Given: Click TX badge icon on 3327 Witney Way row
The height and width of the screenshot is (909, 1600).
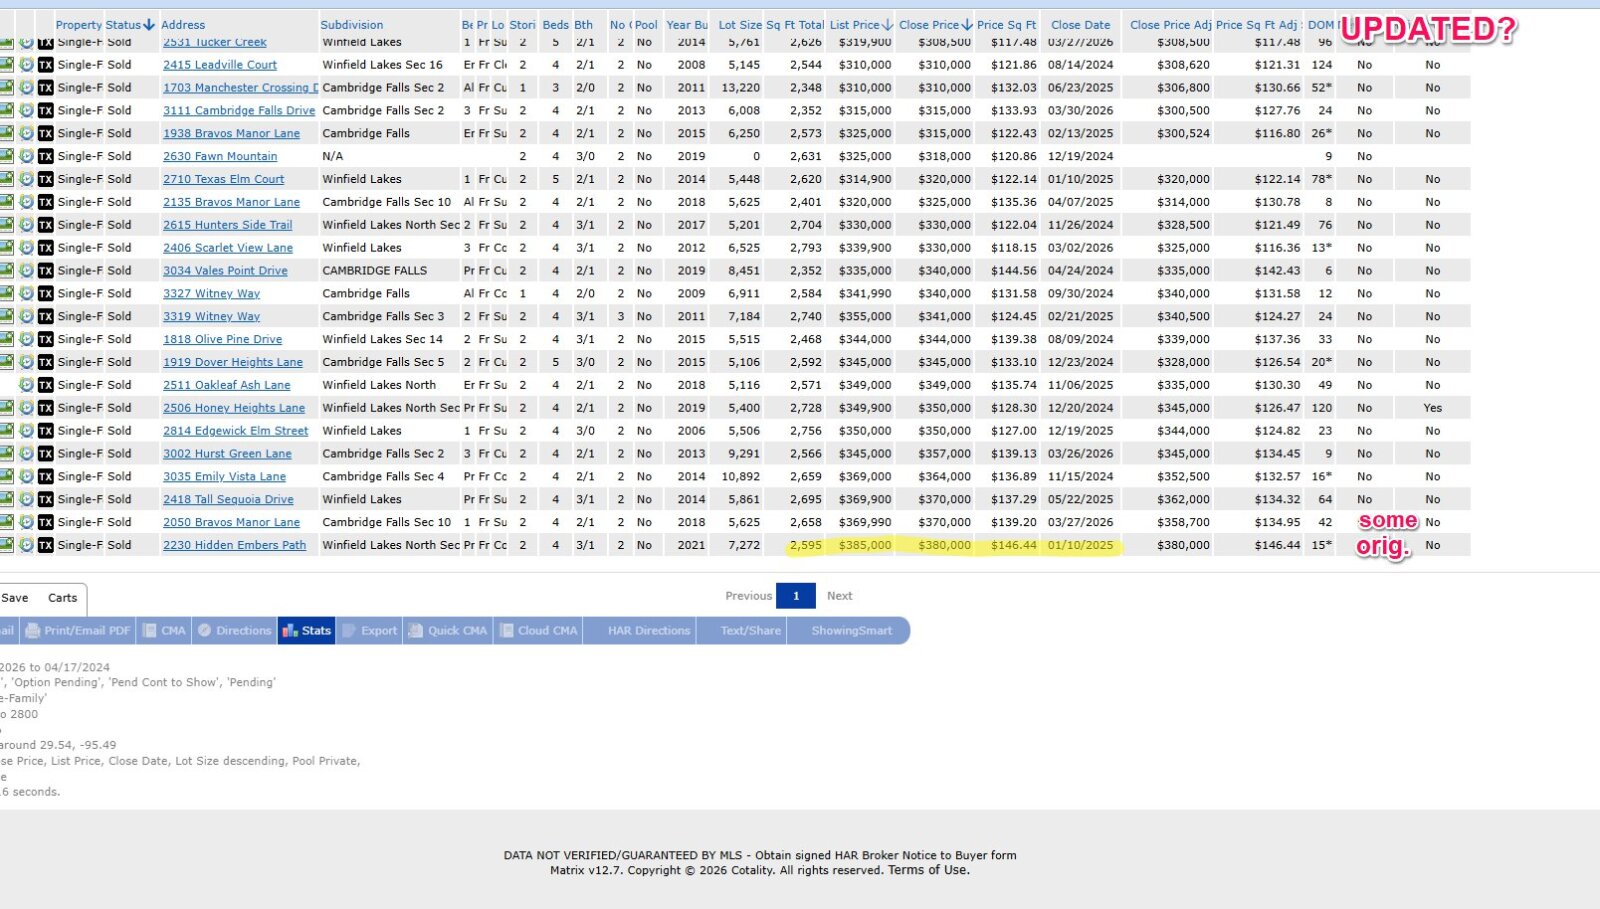Looking at the screenshot, I should tap(45, 294).
